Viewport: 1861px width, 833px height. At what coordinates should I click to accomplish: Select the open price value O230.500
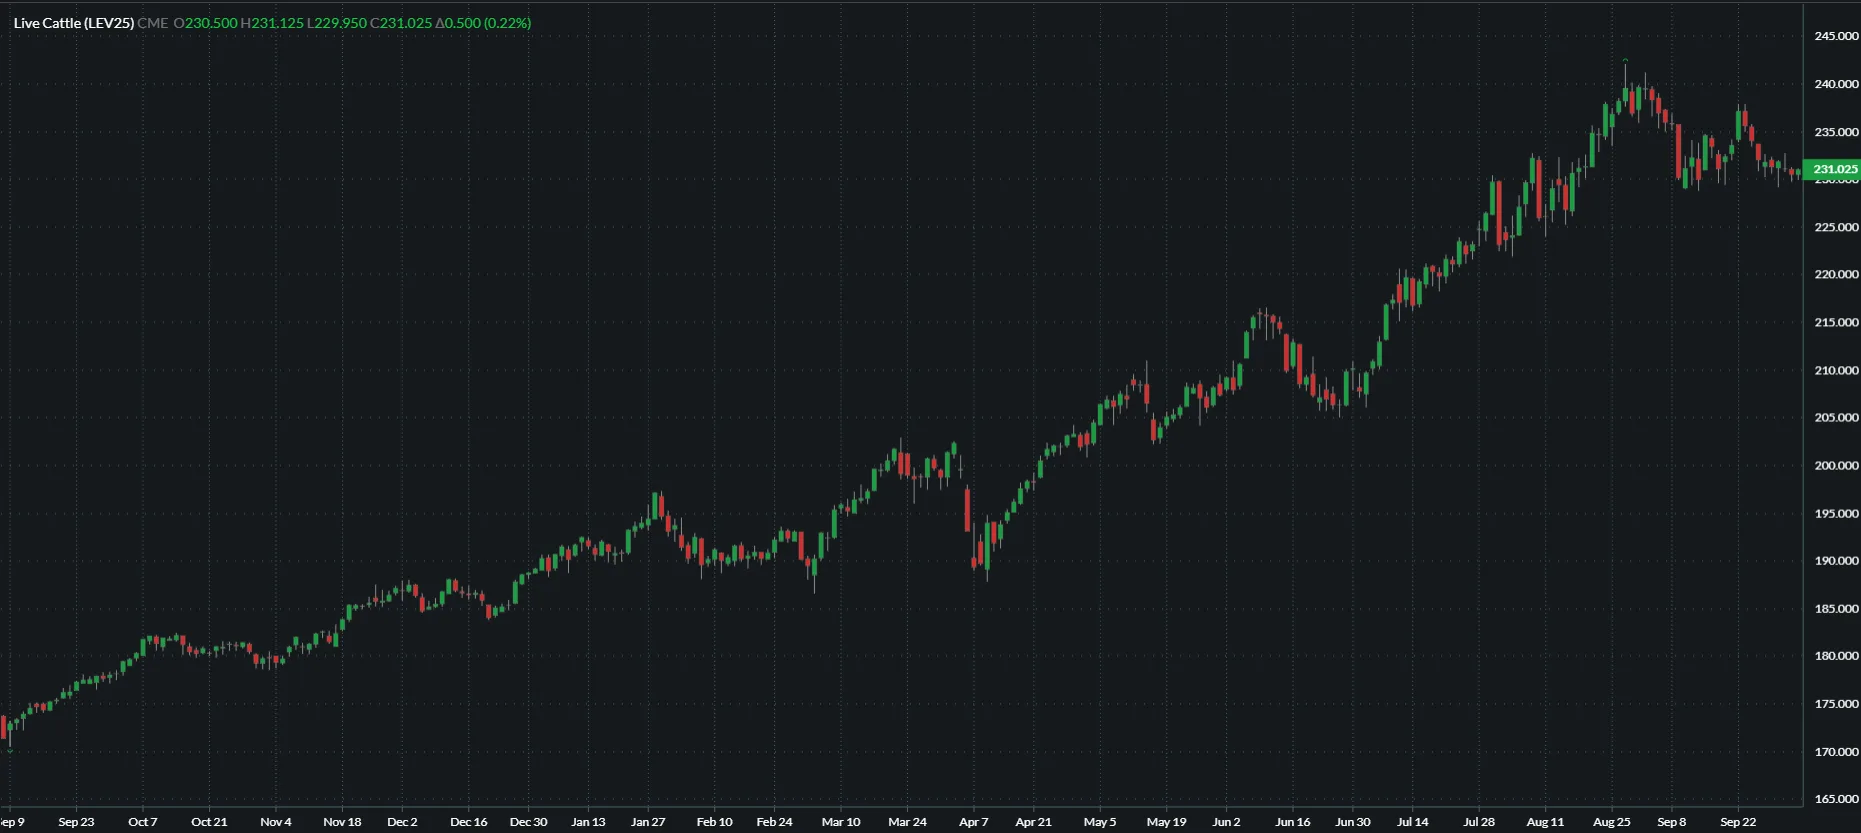[x=206, y=23]
